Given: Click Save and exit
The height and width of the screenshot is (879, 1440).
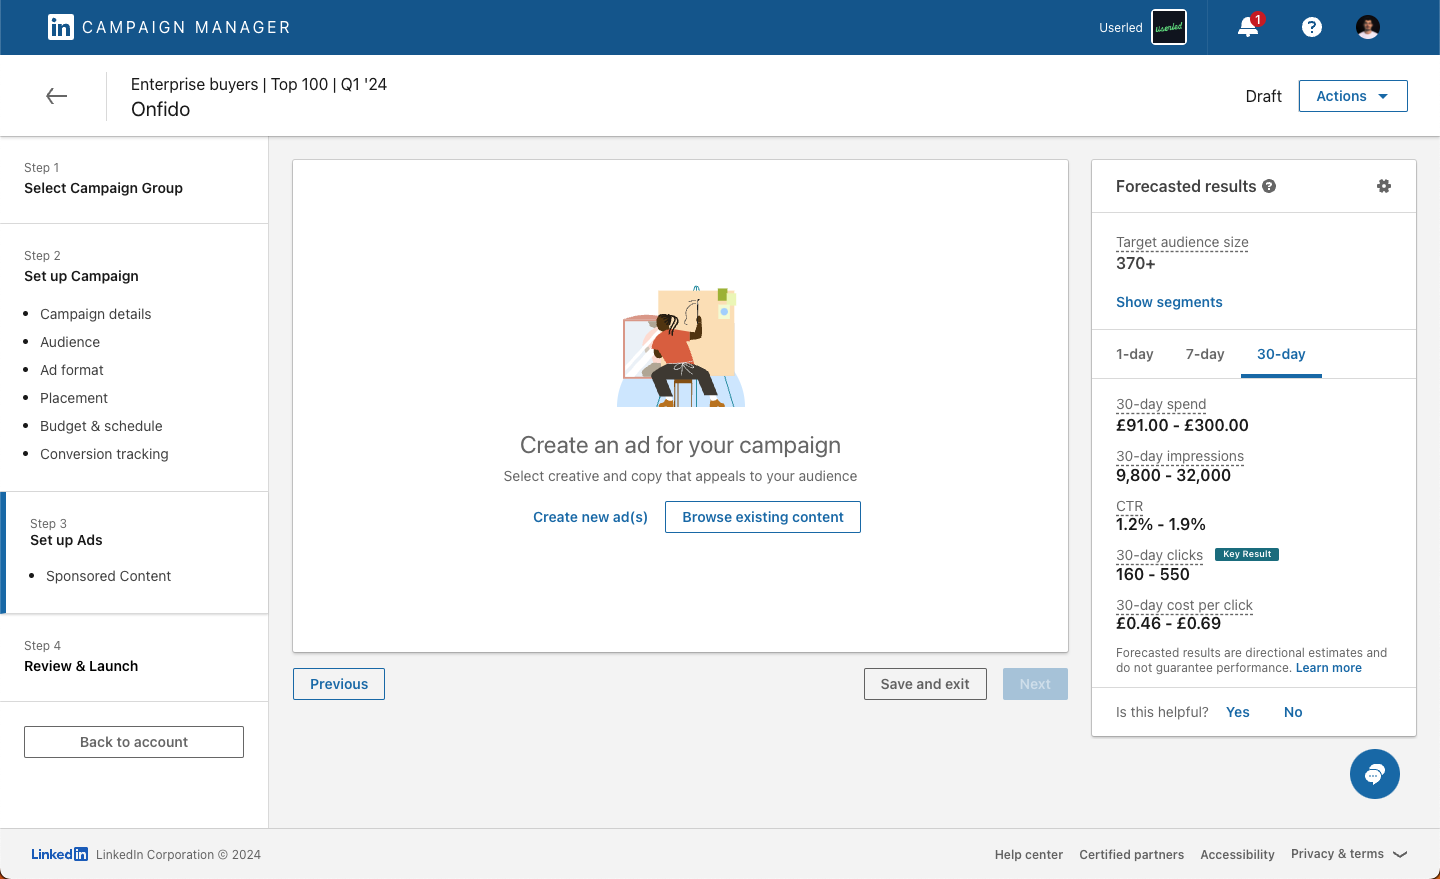Looking at the screenshot, I should pyautogui.click(x=925, y=684).
